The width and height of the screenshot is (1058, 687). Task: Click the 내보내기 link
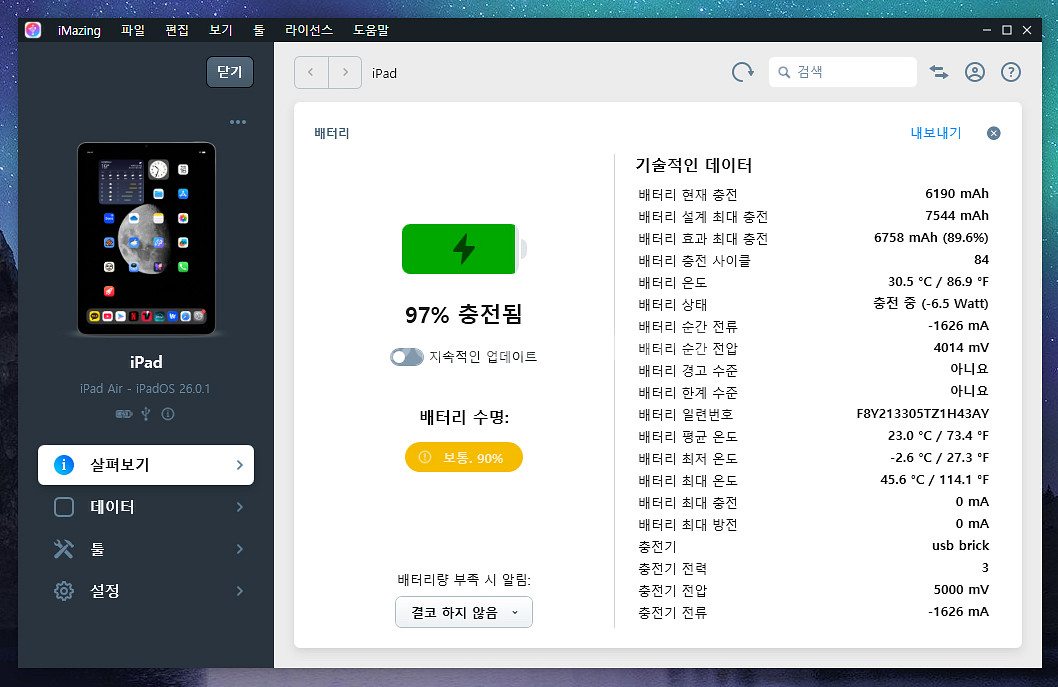point(935,133)
